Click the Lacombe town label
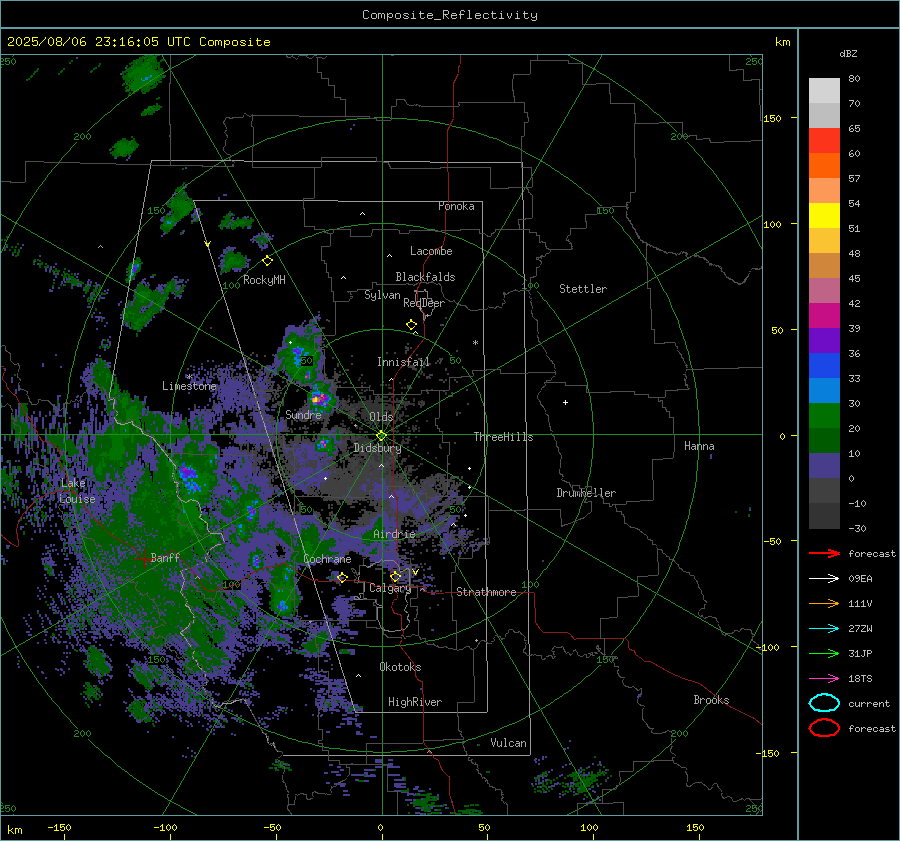The image size is (900, 841). (431, 251)
